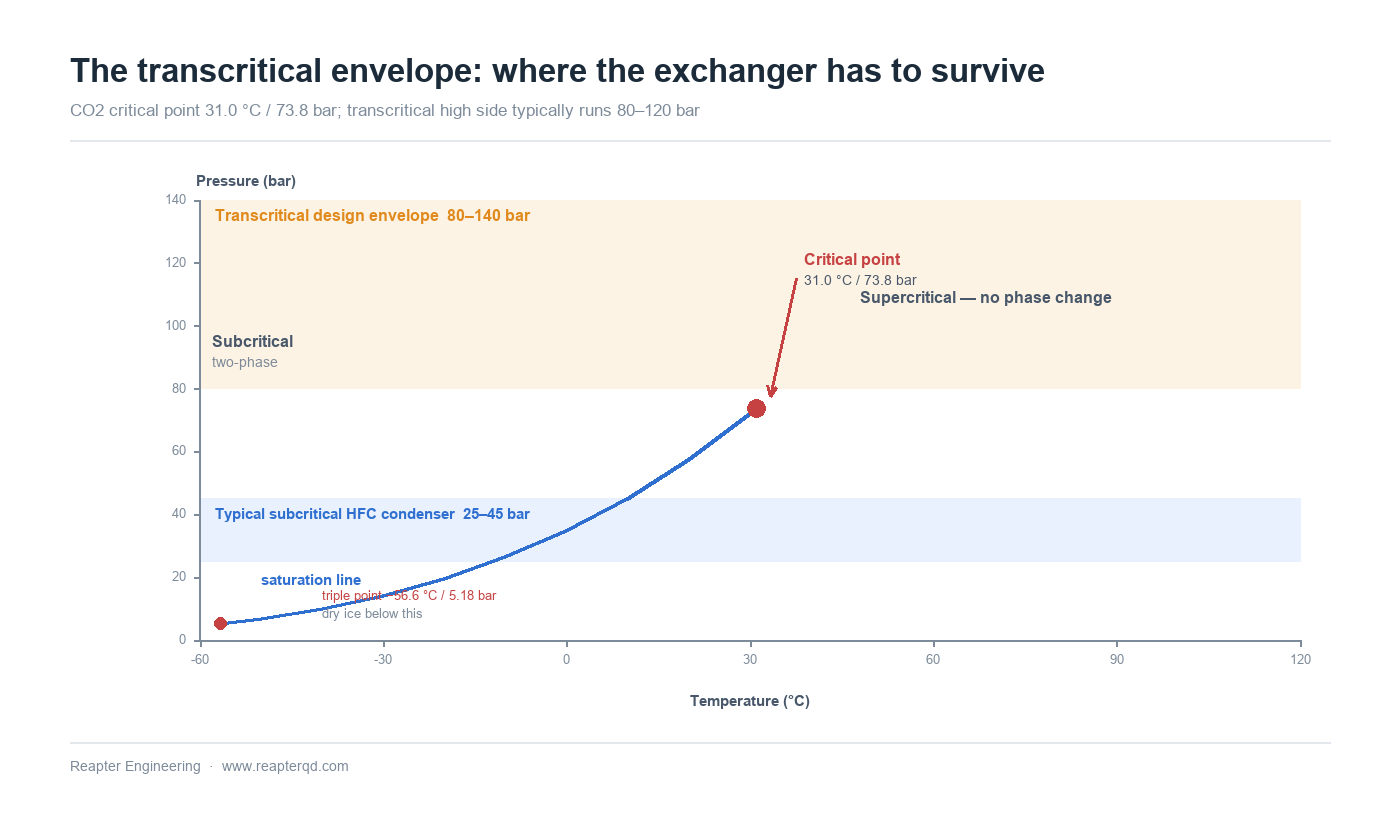Click the triple point temperature annotation
The image size is (1400, 820).
409,595
